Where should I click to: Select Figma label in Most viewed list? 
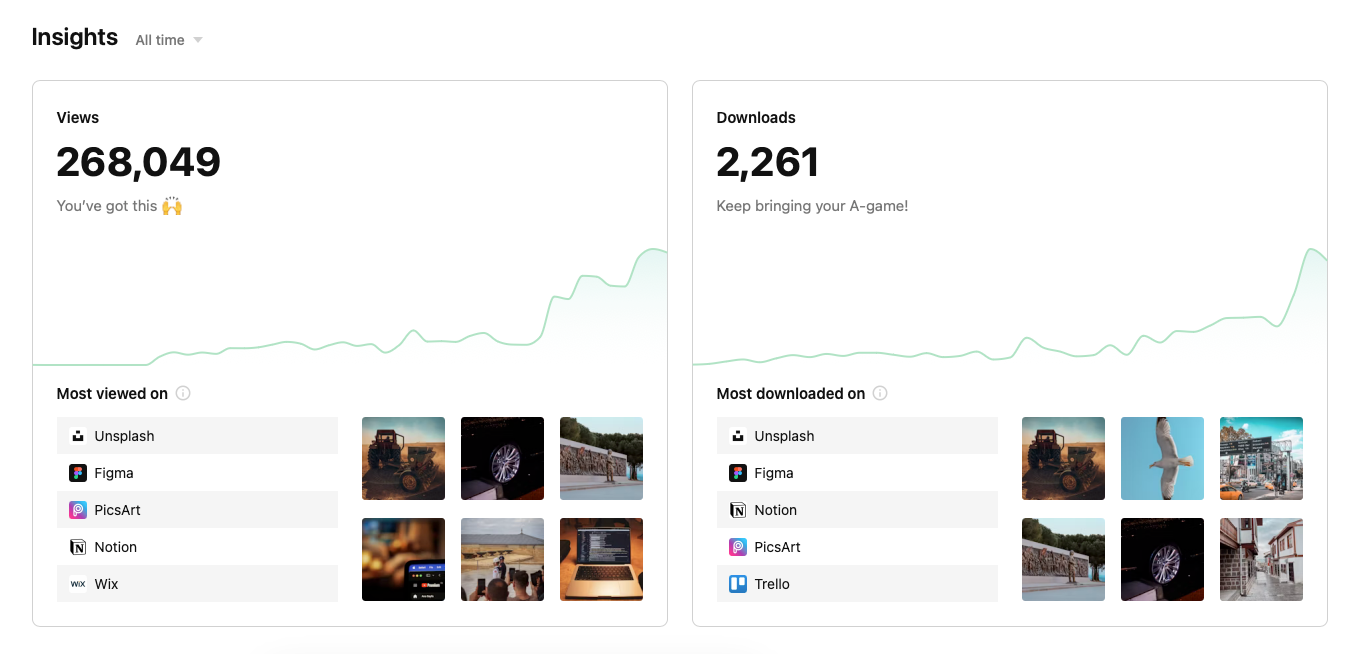pyautogui.click(x=114, y=473)
